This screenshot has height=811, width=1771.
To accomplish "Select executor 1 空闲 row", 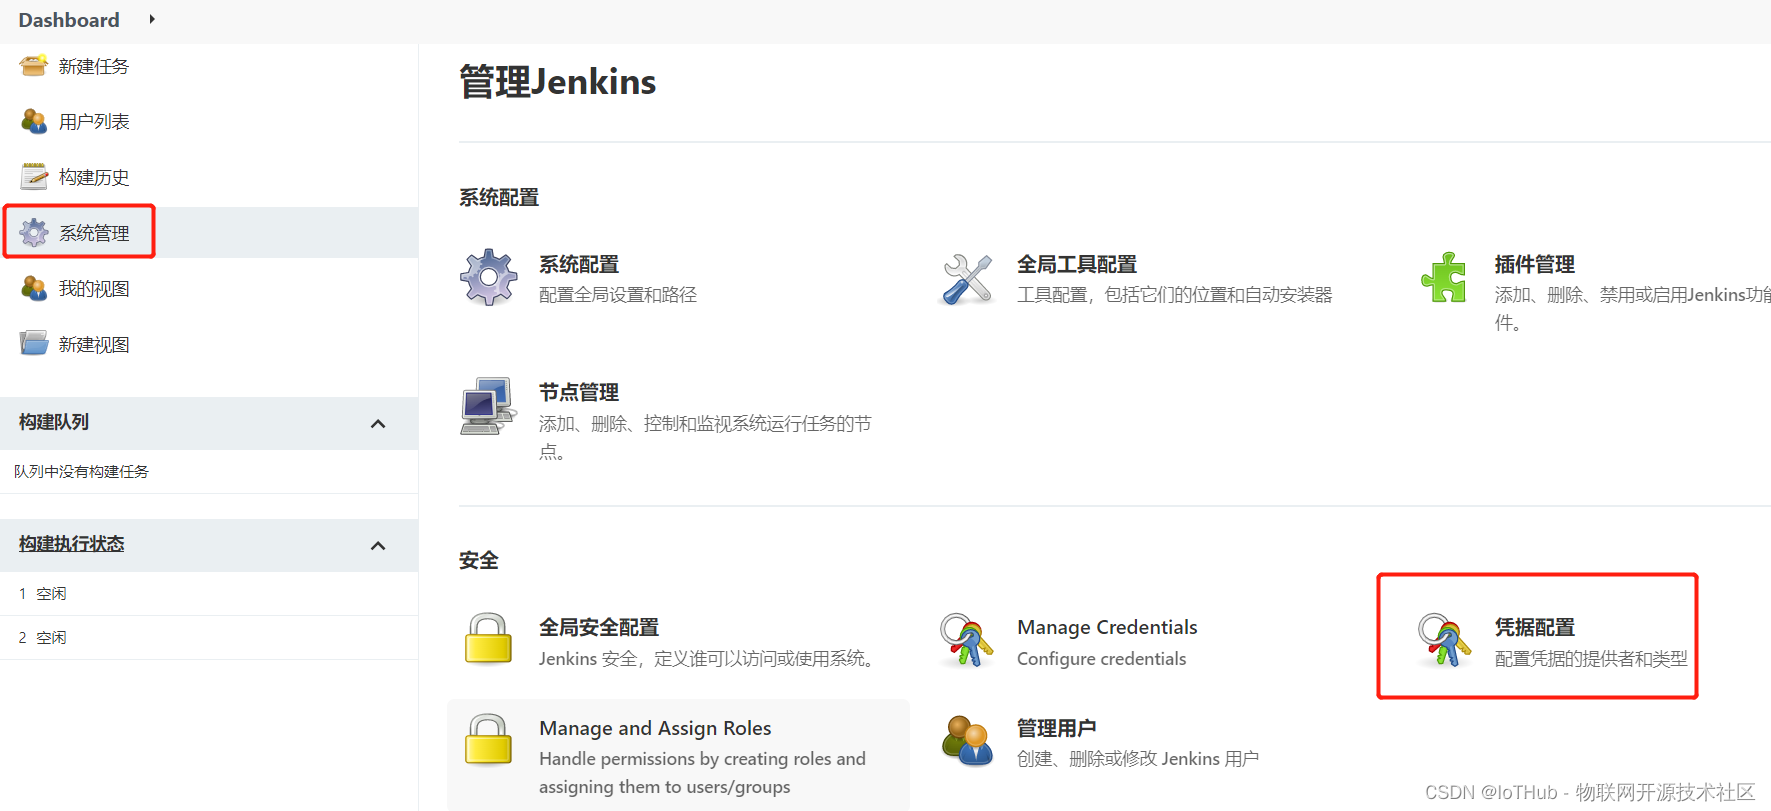I will point(209,594).
